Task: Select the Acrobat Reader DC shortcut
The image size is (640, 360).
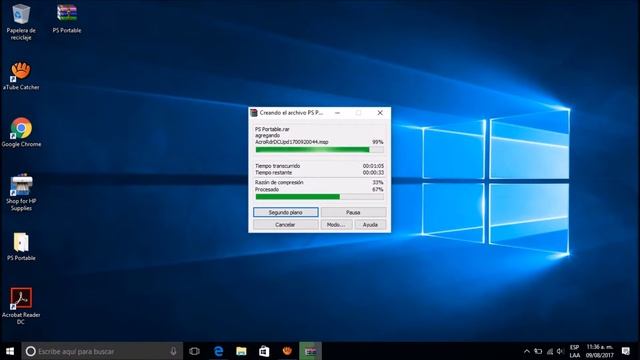Action: tap(21, 306)
